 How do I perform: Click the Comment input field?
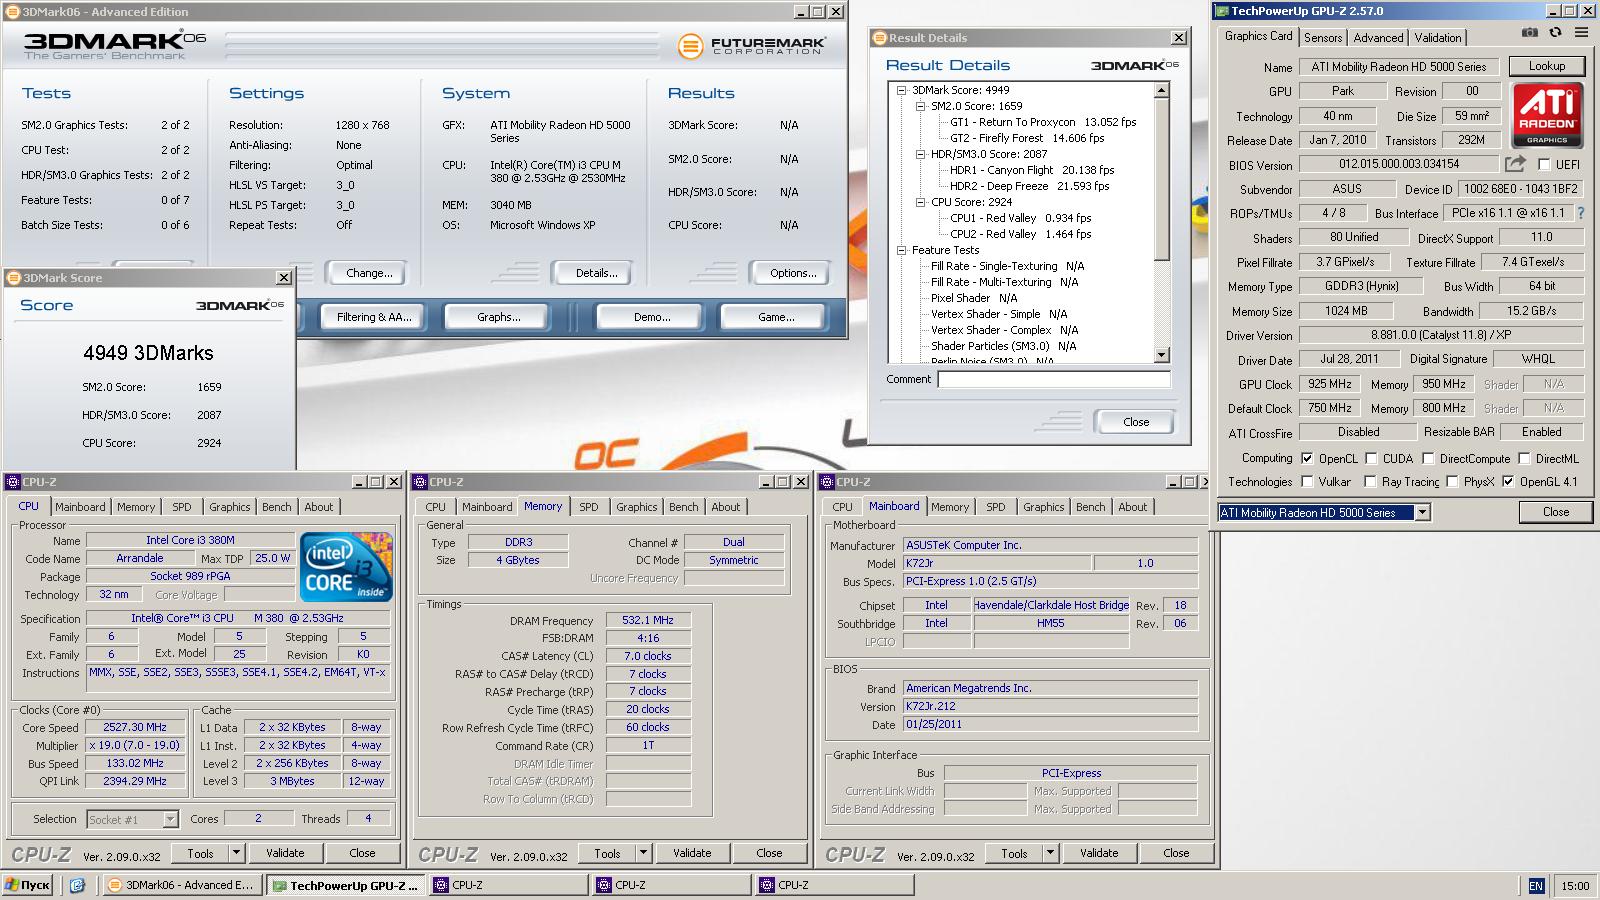click(x=1054, y=379)
